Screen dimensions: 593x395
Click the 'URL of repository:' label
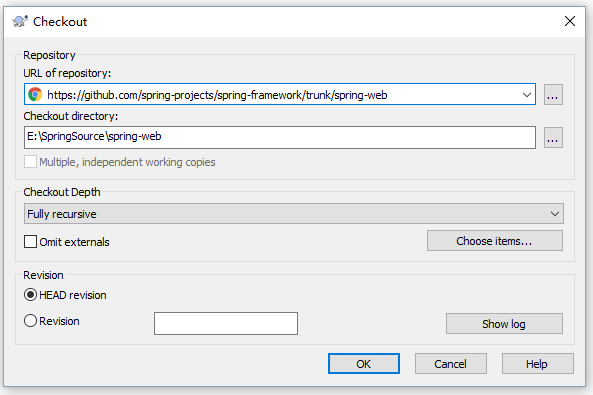click(67, 73)
